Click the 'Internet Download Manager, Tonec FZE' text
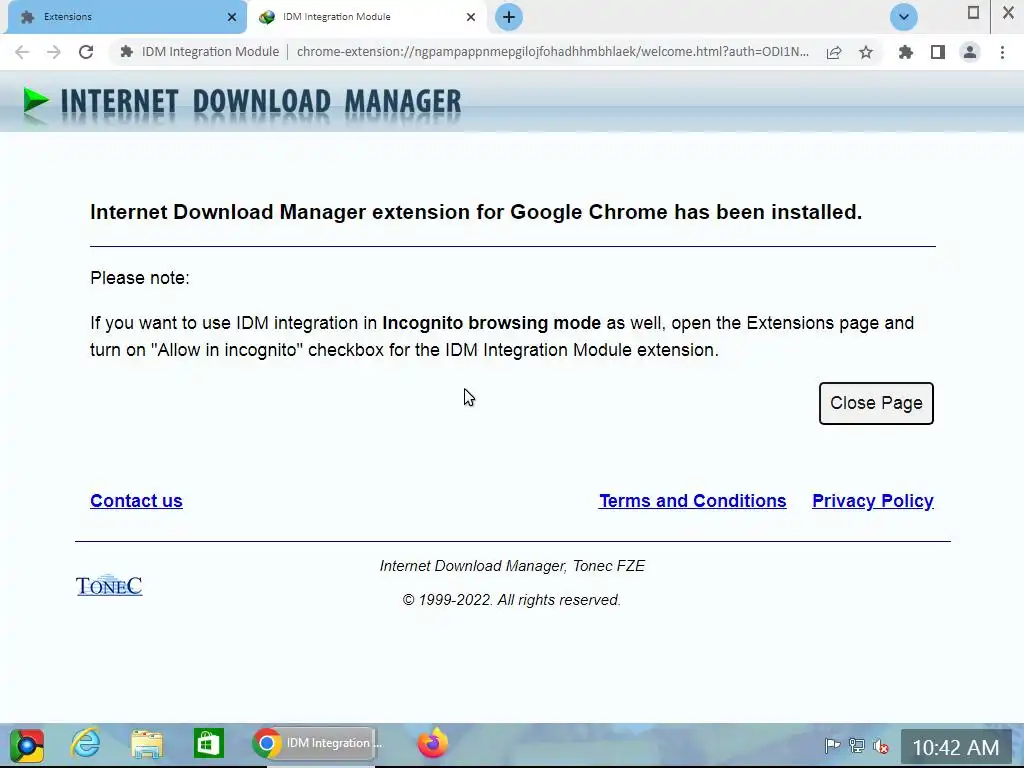This screenshot has height=768, width=1024. pyautogui.click(x=513, y=566)
